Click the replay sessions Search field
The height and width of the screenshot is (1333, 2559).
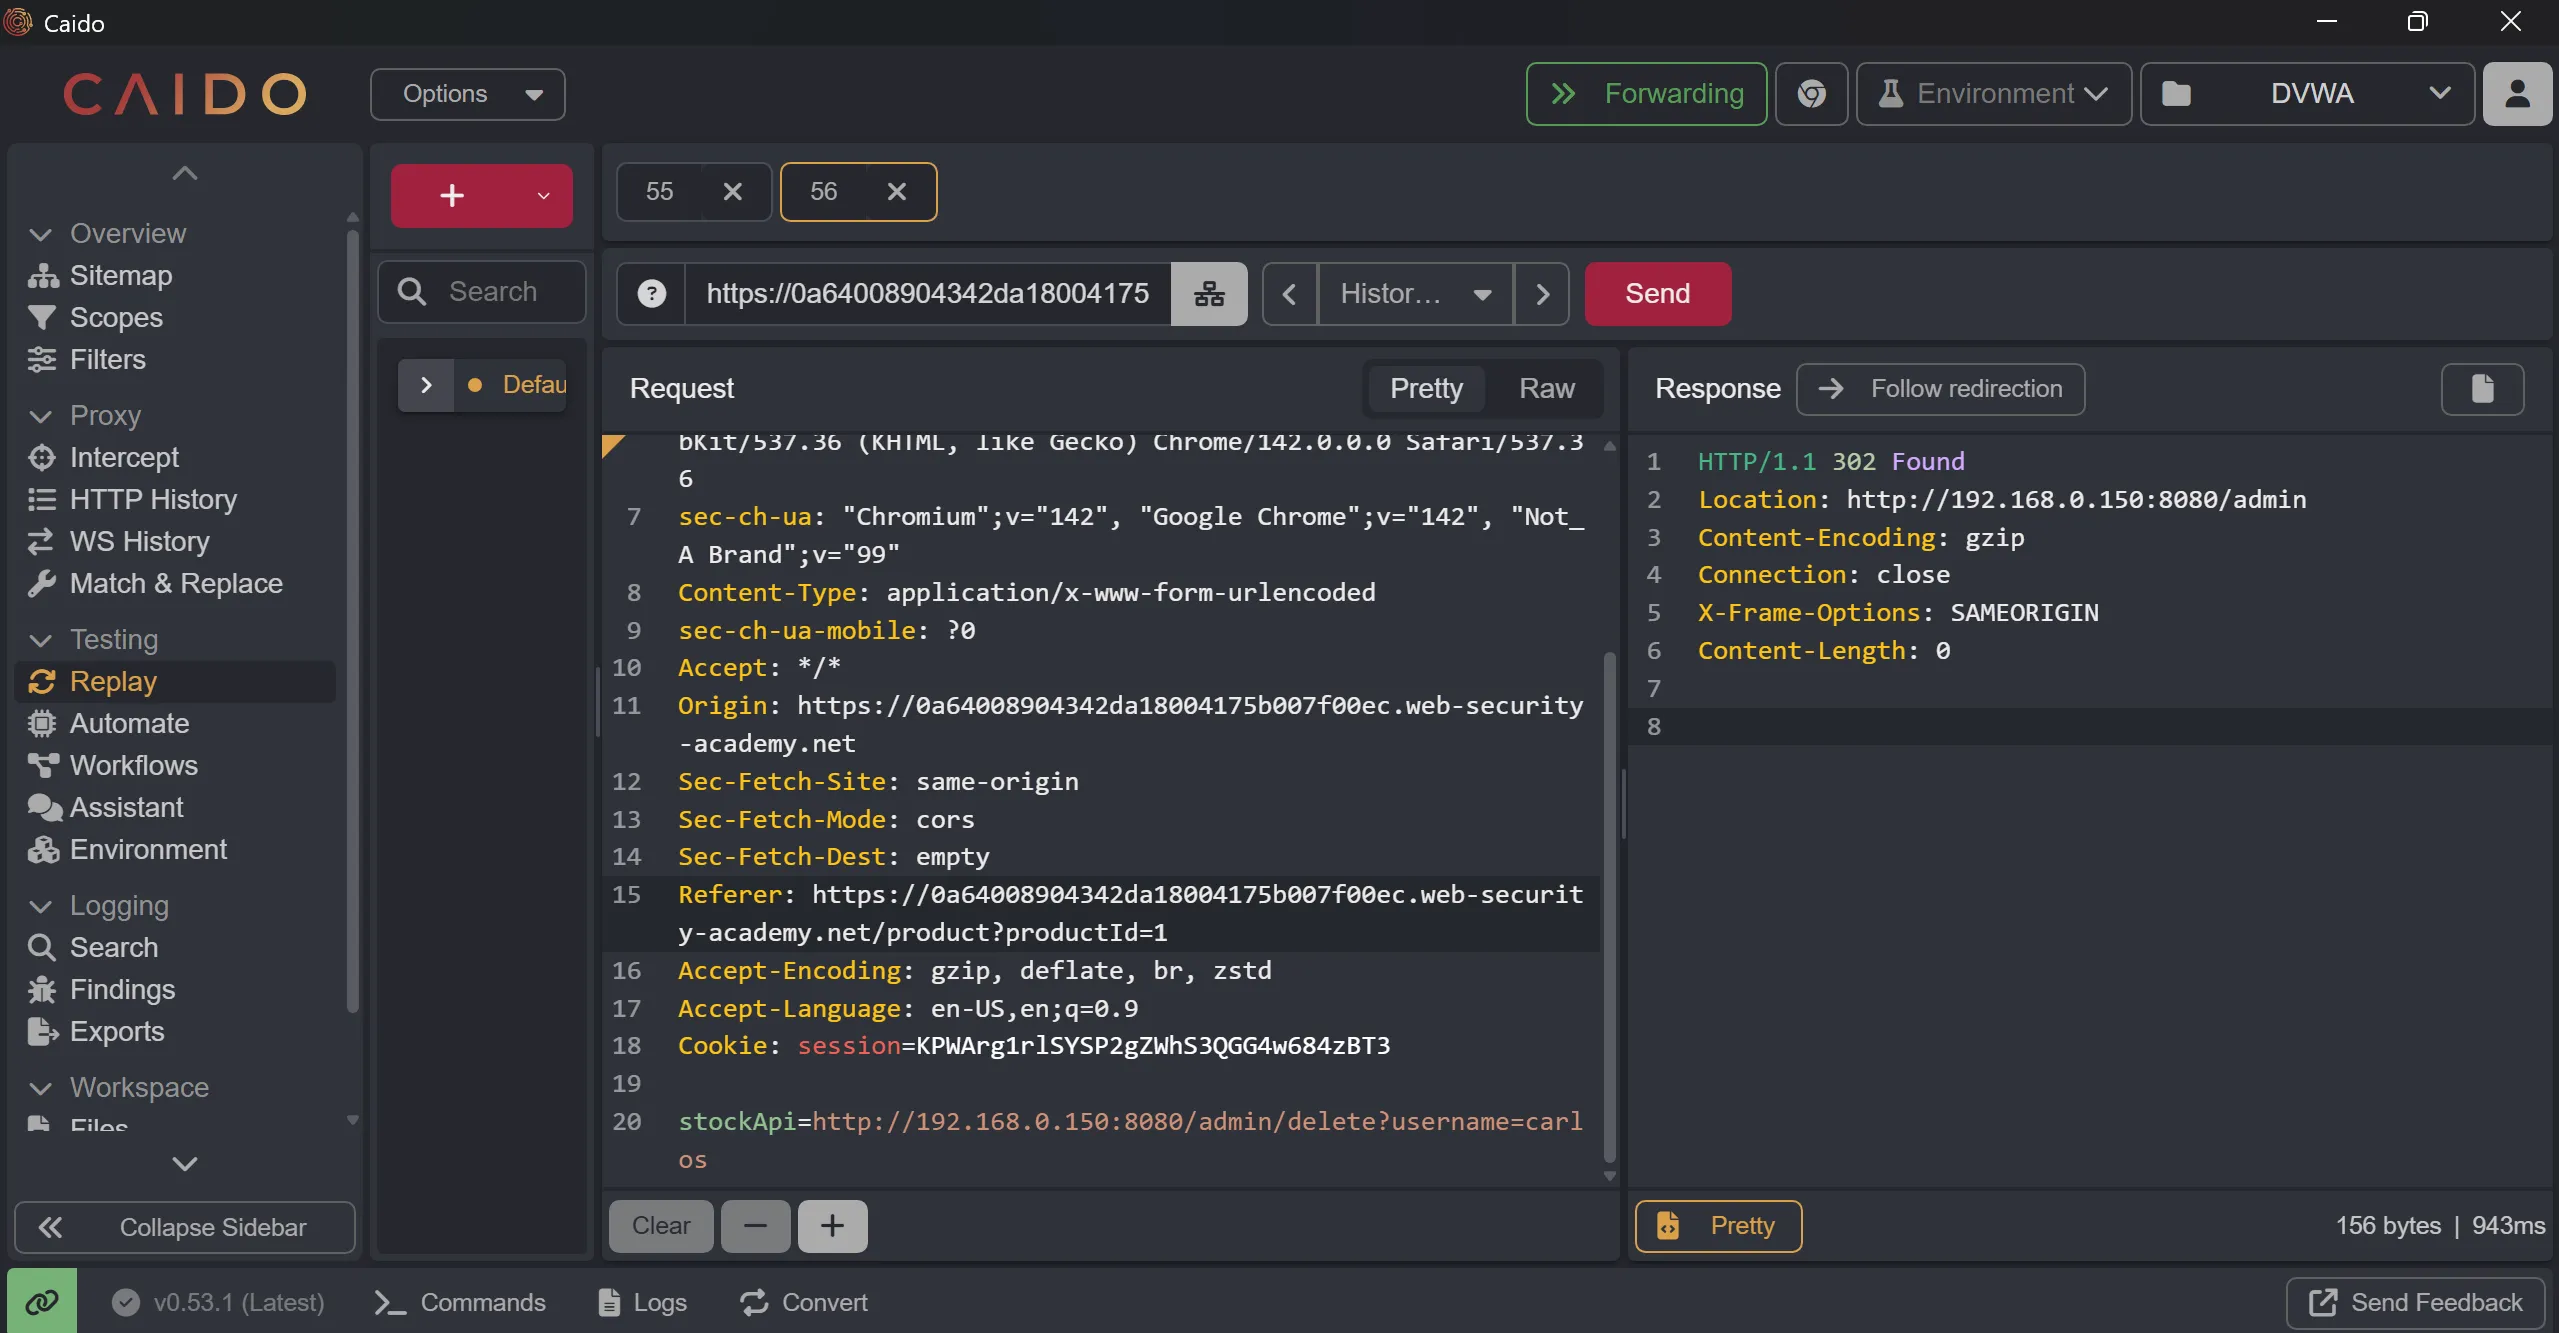point(493,292)
